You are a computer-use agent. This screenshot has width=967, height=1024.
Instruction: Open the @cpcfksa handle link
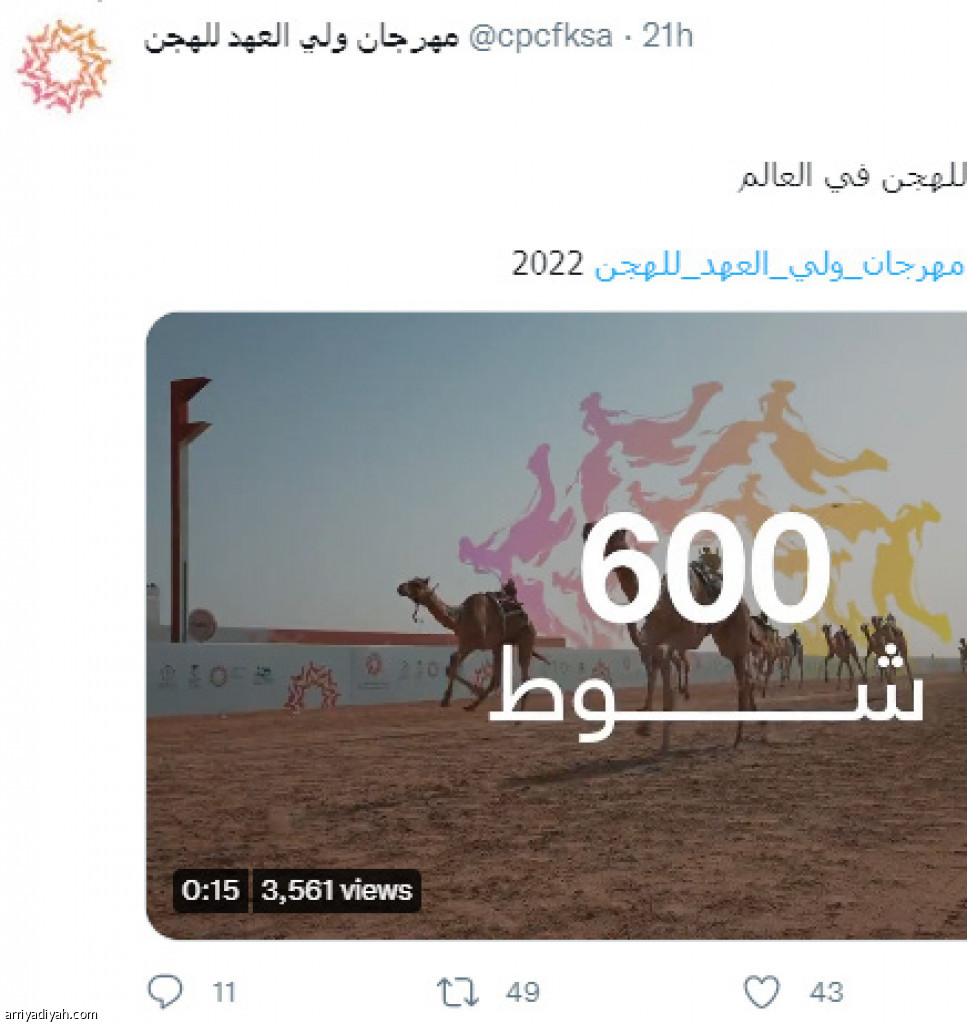541,36
